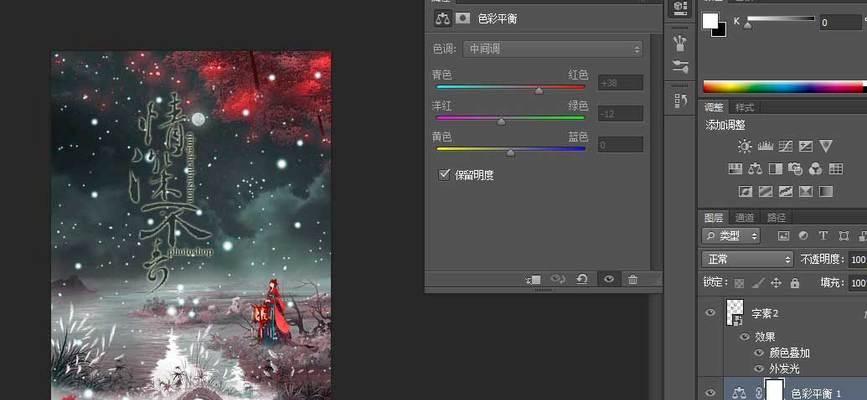867x400 pixels.
Task: Click the cyan-red value field +38
Action: [x=620, y=82]
